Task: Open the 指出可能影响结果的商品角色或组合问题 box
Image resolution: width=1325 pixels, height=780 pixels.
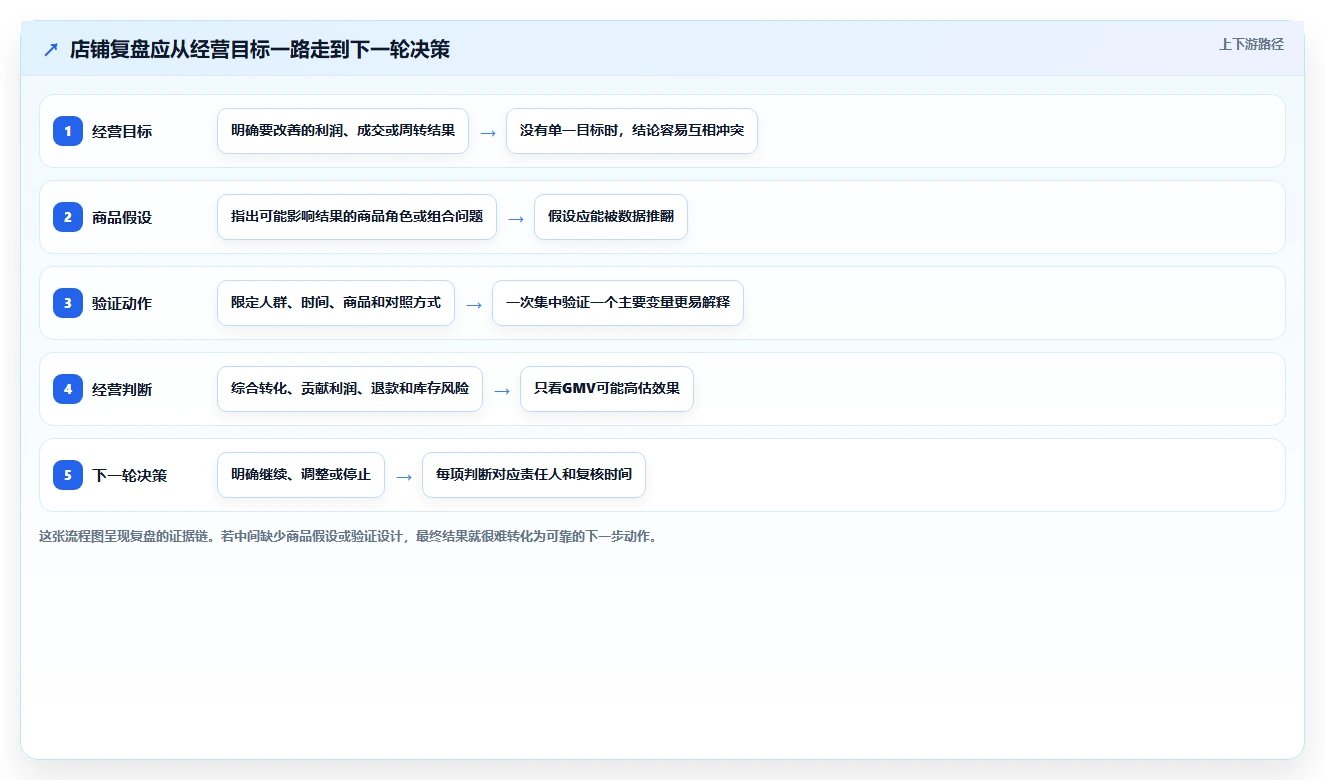Action: (x=357, y=217)
